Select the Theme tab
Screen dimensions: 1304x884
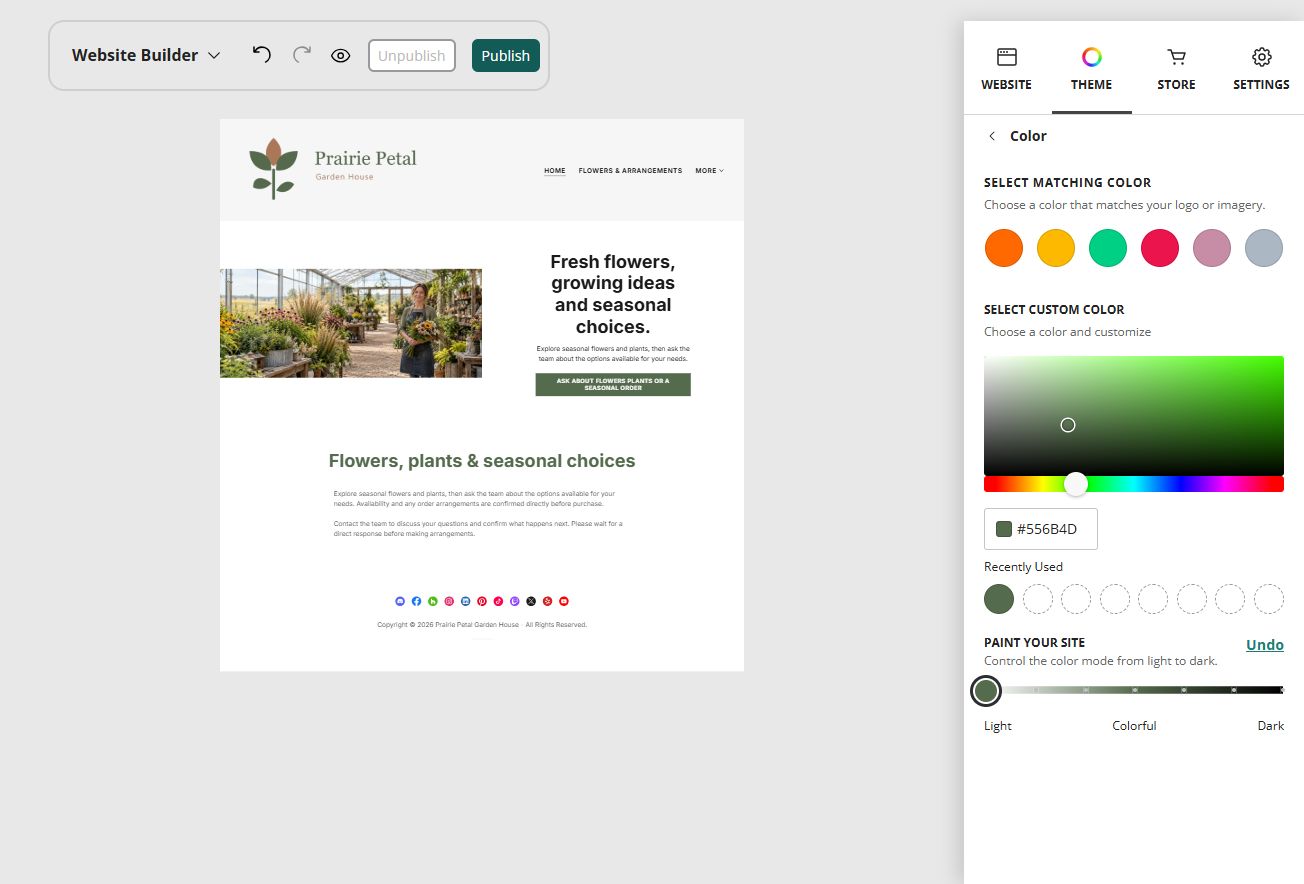tap(1091, 69)
